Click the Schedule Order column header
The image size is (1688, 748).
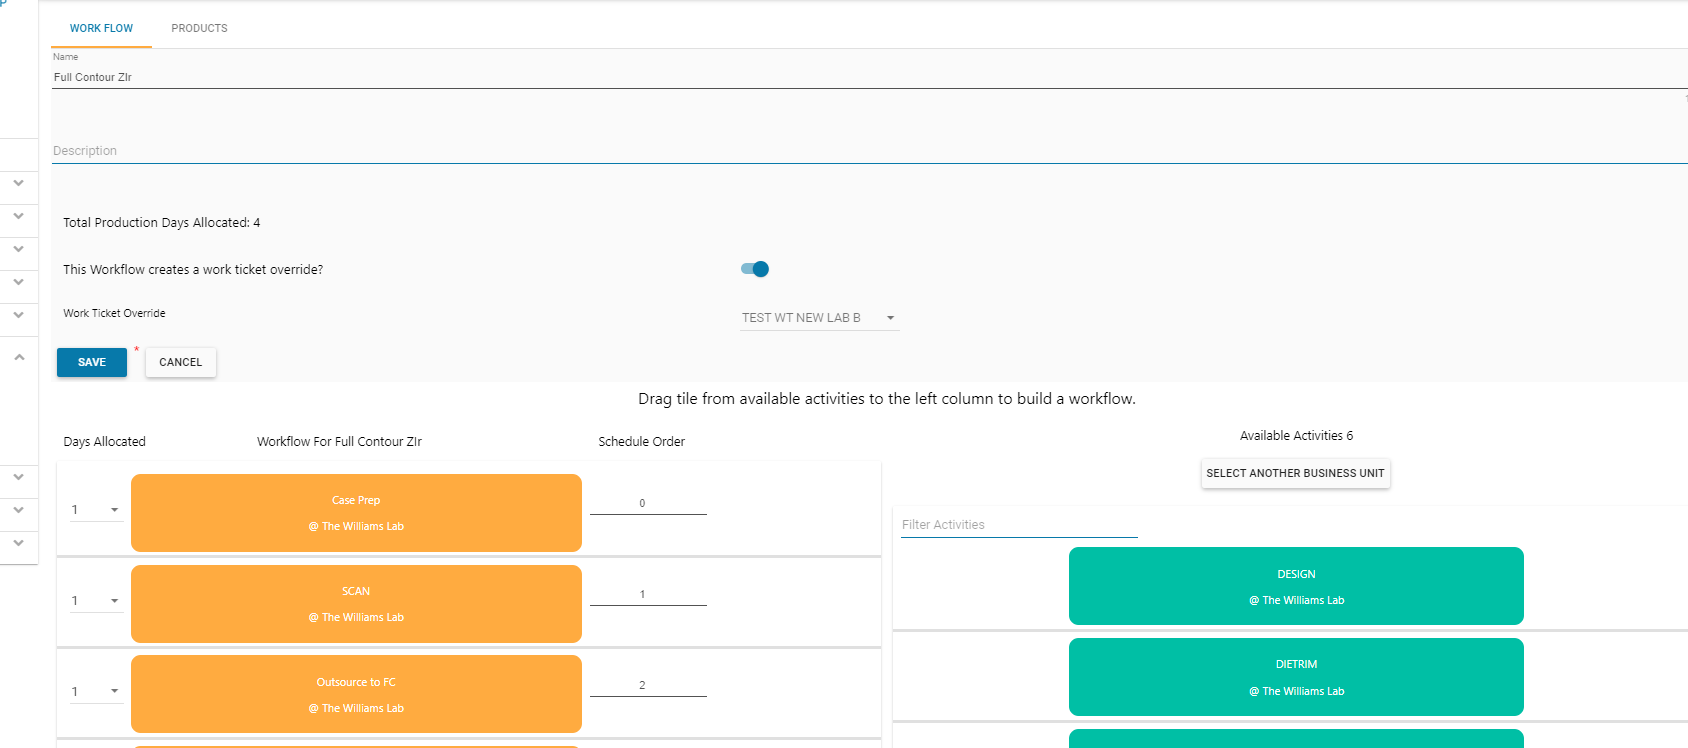[x=642, y=442]
